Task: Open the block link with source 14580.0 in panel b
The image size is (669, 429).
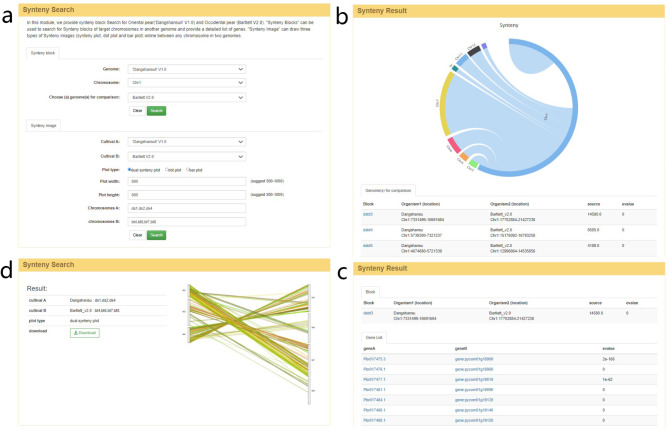Action: point(368,214)
